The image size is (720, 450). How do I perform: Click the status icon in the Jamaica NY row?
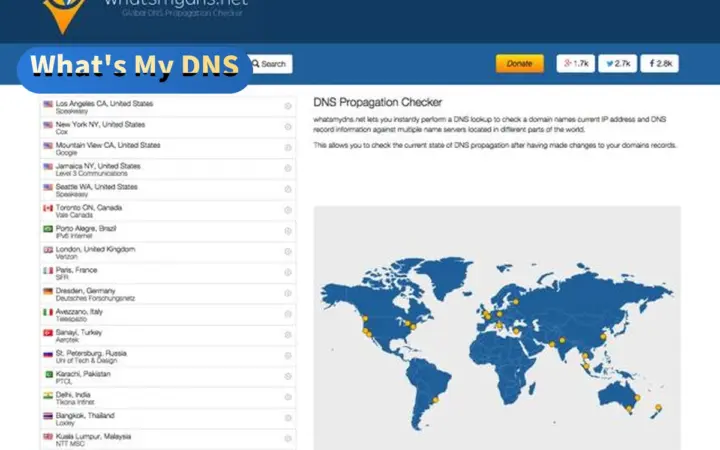coord(288,168)
